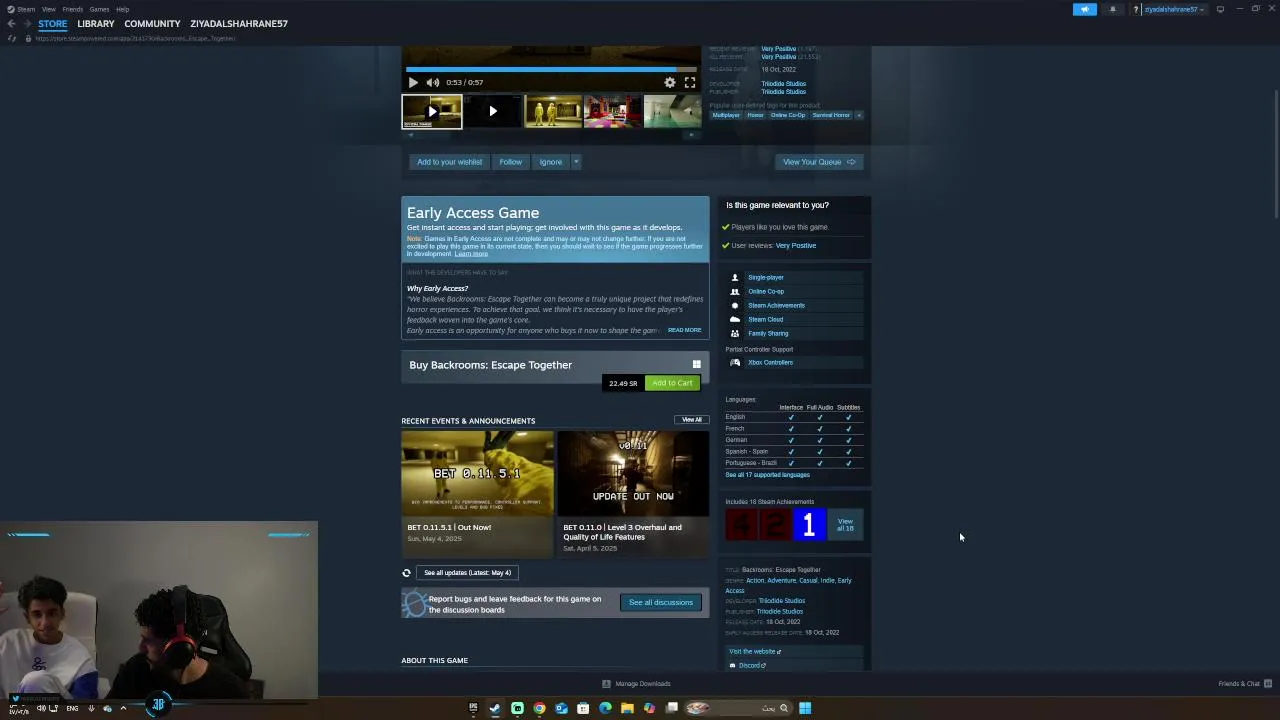The image size is (1280, 720).
Task: Enter fullscreen for the trailer video
Action: tap(690, 83)
